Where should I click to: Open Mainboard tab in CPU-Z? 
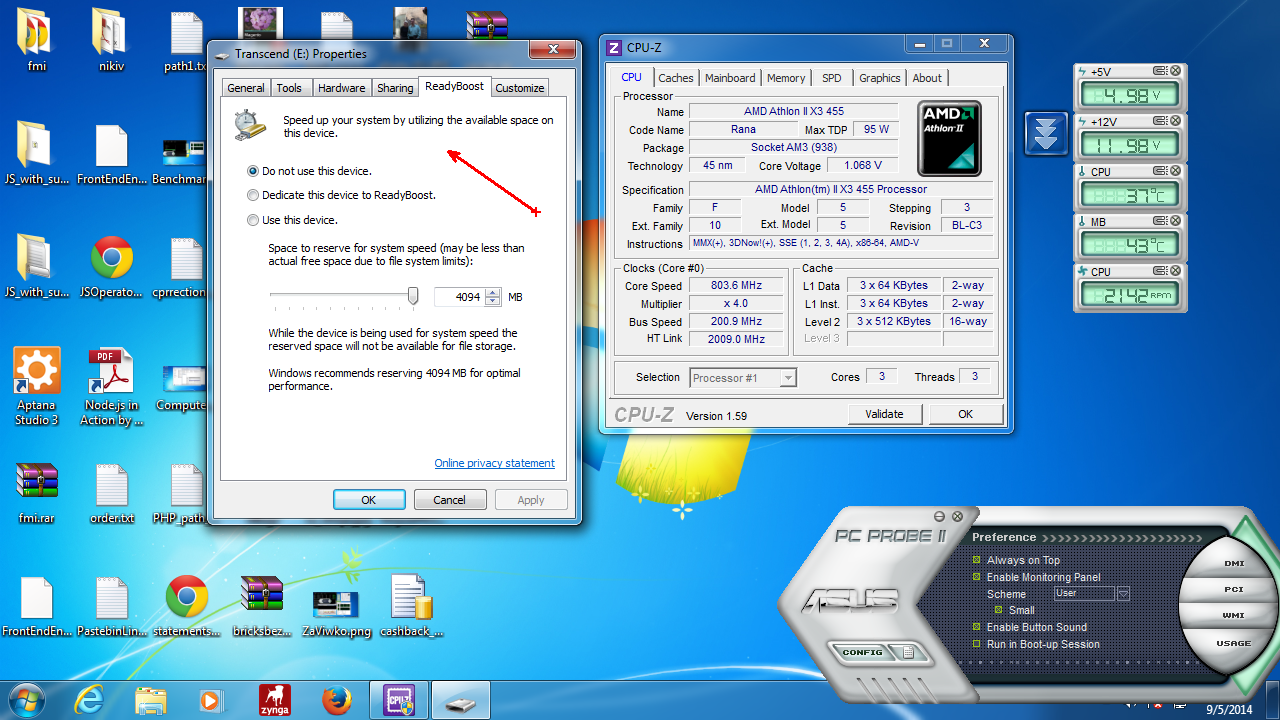(x=730, y=78)
